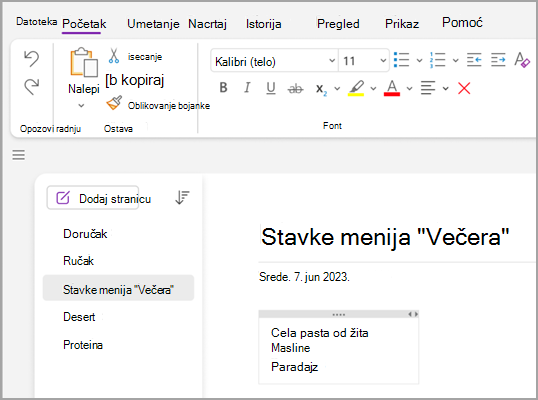Switch to the Umetanje tab
This screenshot has width=538, height=400.
(153, 24)
